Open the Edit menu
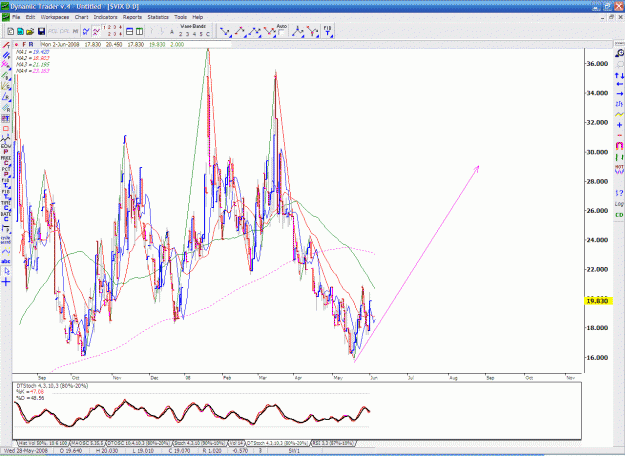Screen dimensions: 625x456 coord(30,17)
